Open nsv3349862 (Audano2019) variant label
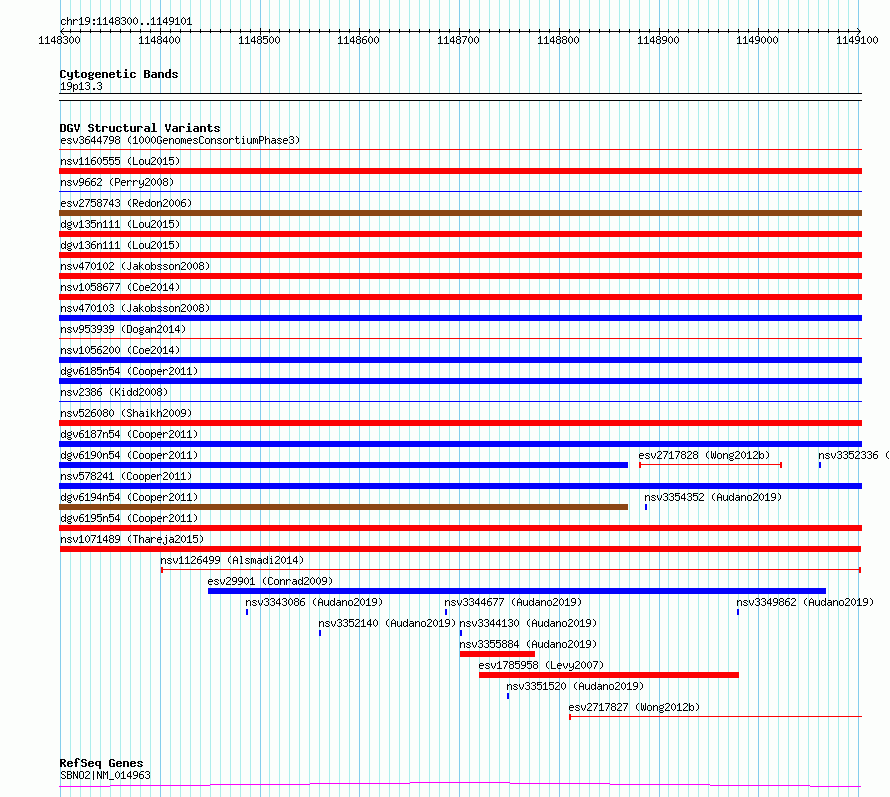This screenshot has height=797, width=890. (x=805, y=602)
